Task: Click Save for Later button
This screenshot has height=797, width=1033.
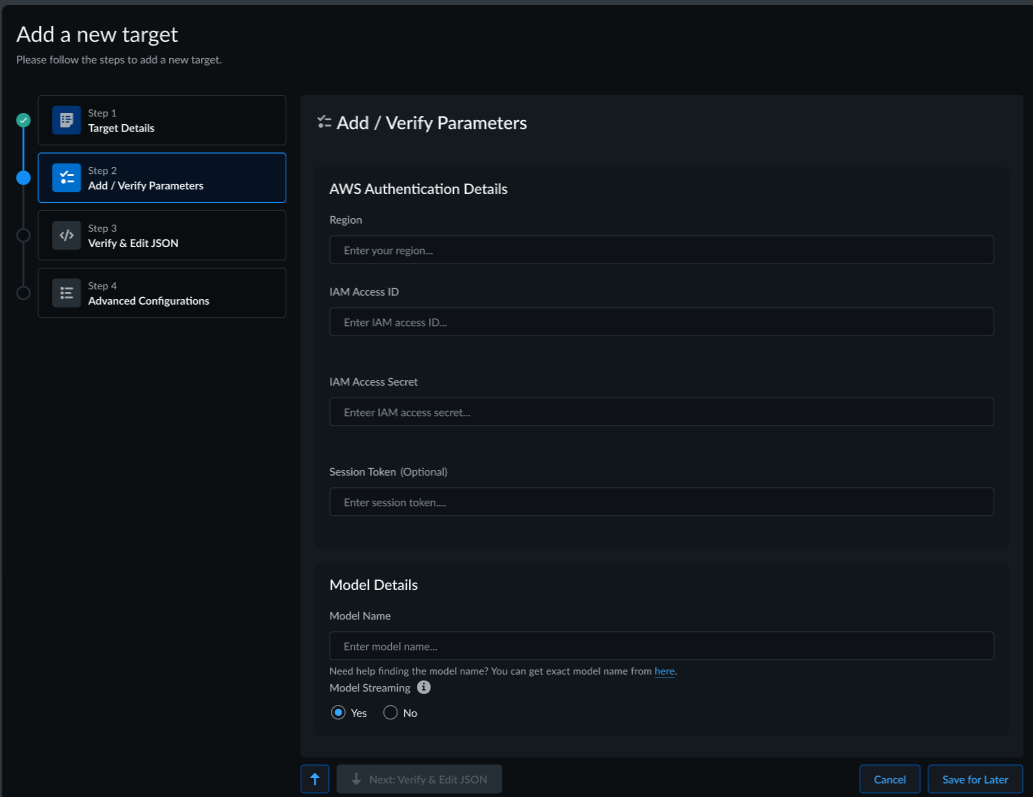Action: click(975, 779)
